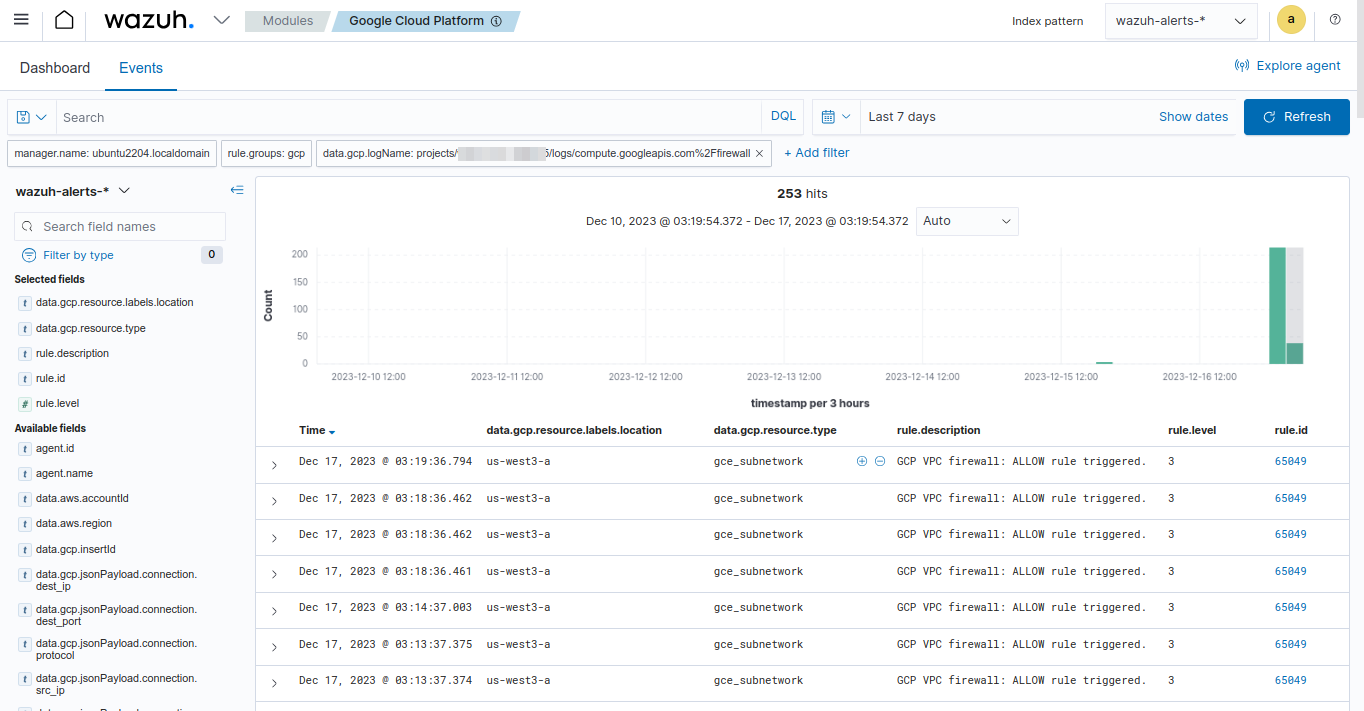Open the sidebar wazuh-alerts-* index chevron
Viewport: 1364px width, 711px height.
[124, 191]
